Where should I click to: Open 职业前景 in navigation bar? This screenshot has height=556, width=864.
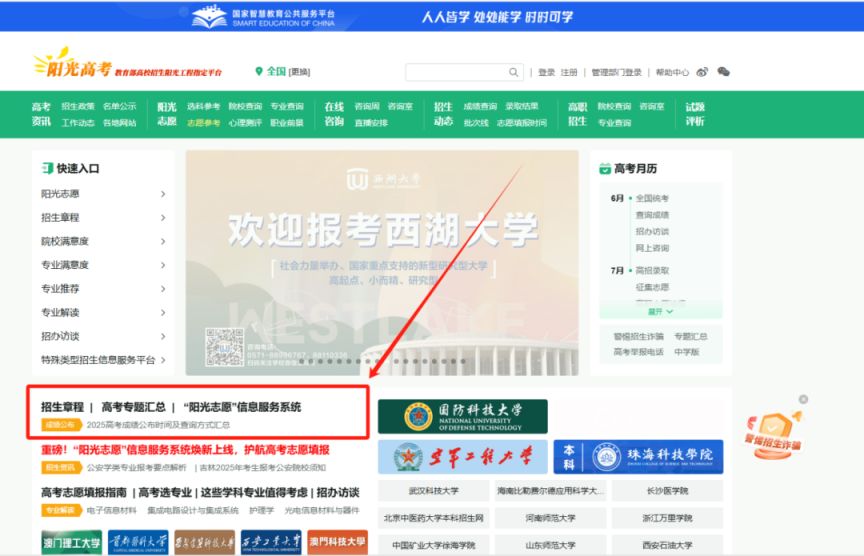287,123
